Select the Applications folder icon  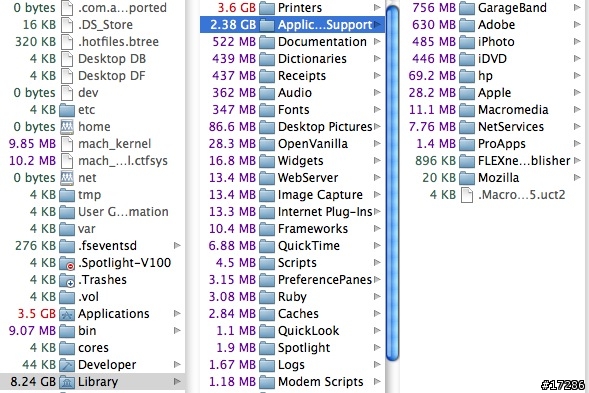click(67, 314)
